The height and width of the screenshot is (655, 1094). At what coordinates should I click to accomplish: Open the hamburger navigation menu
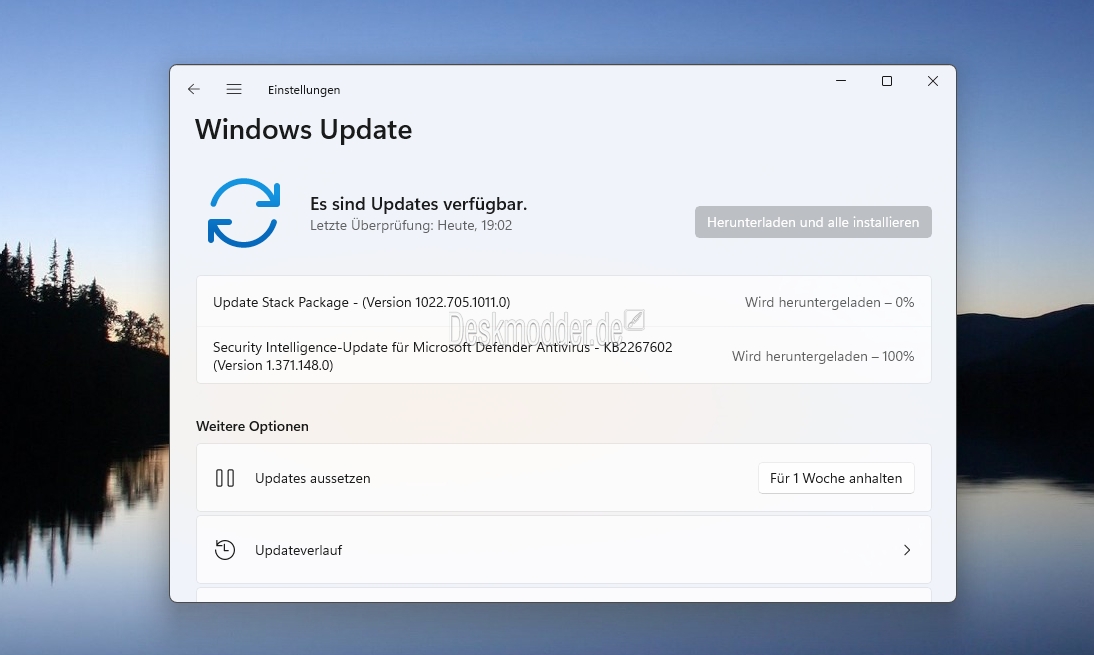[x=234, y=89]
